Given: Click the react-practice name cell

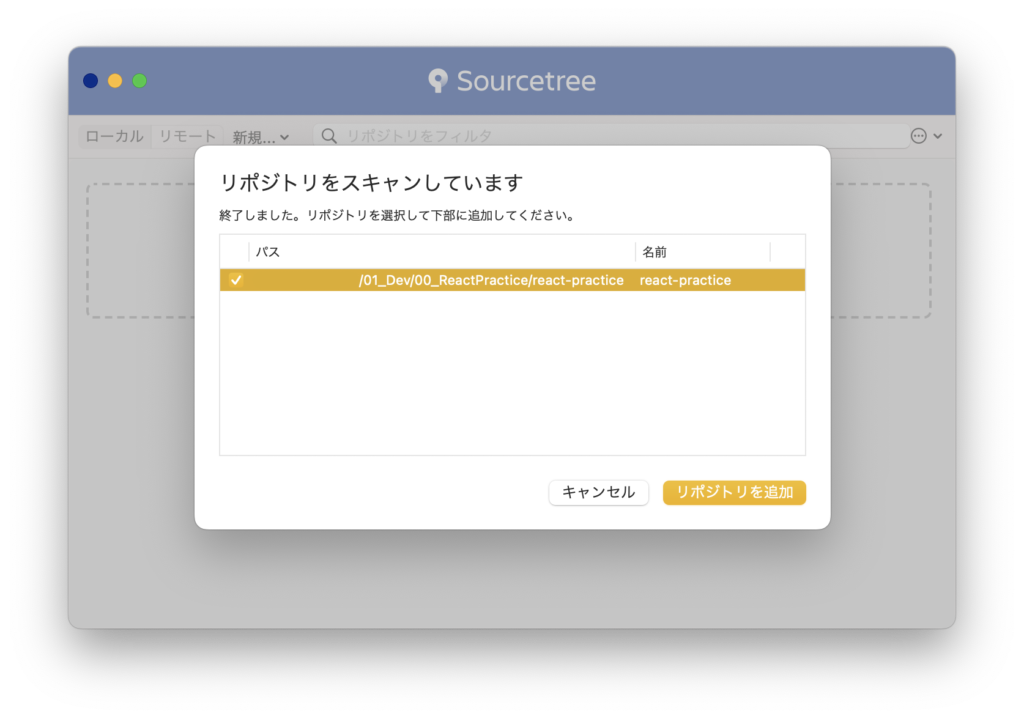Looking at the screenshot, I should tap(685, 280).
